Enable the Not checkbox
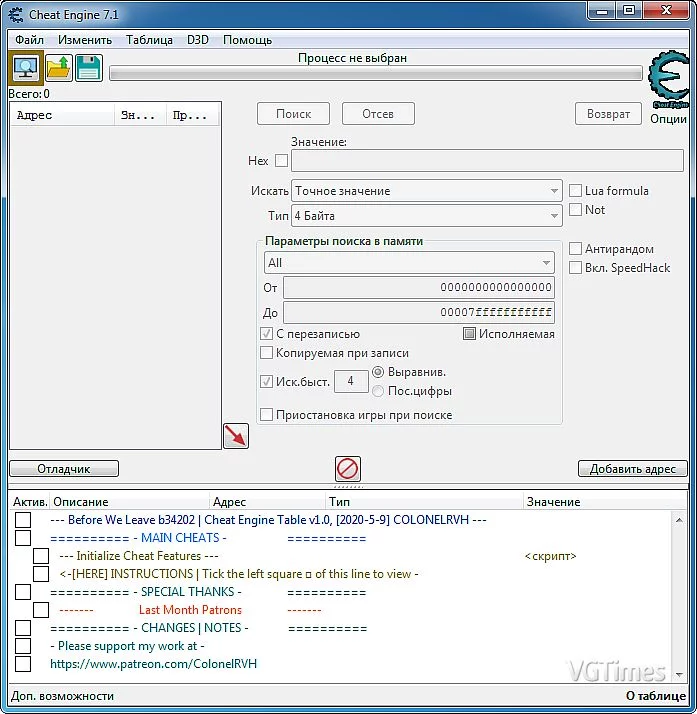 575,209
